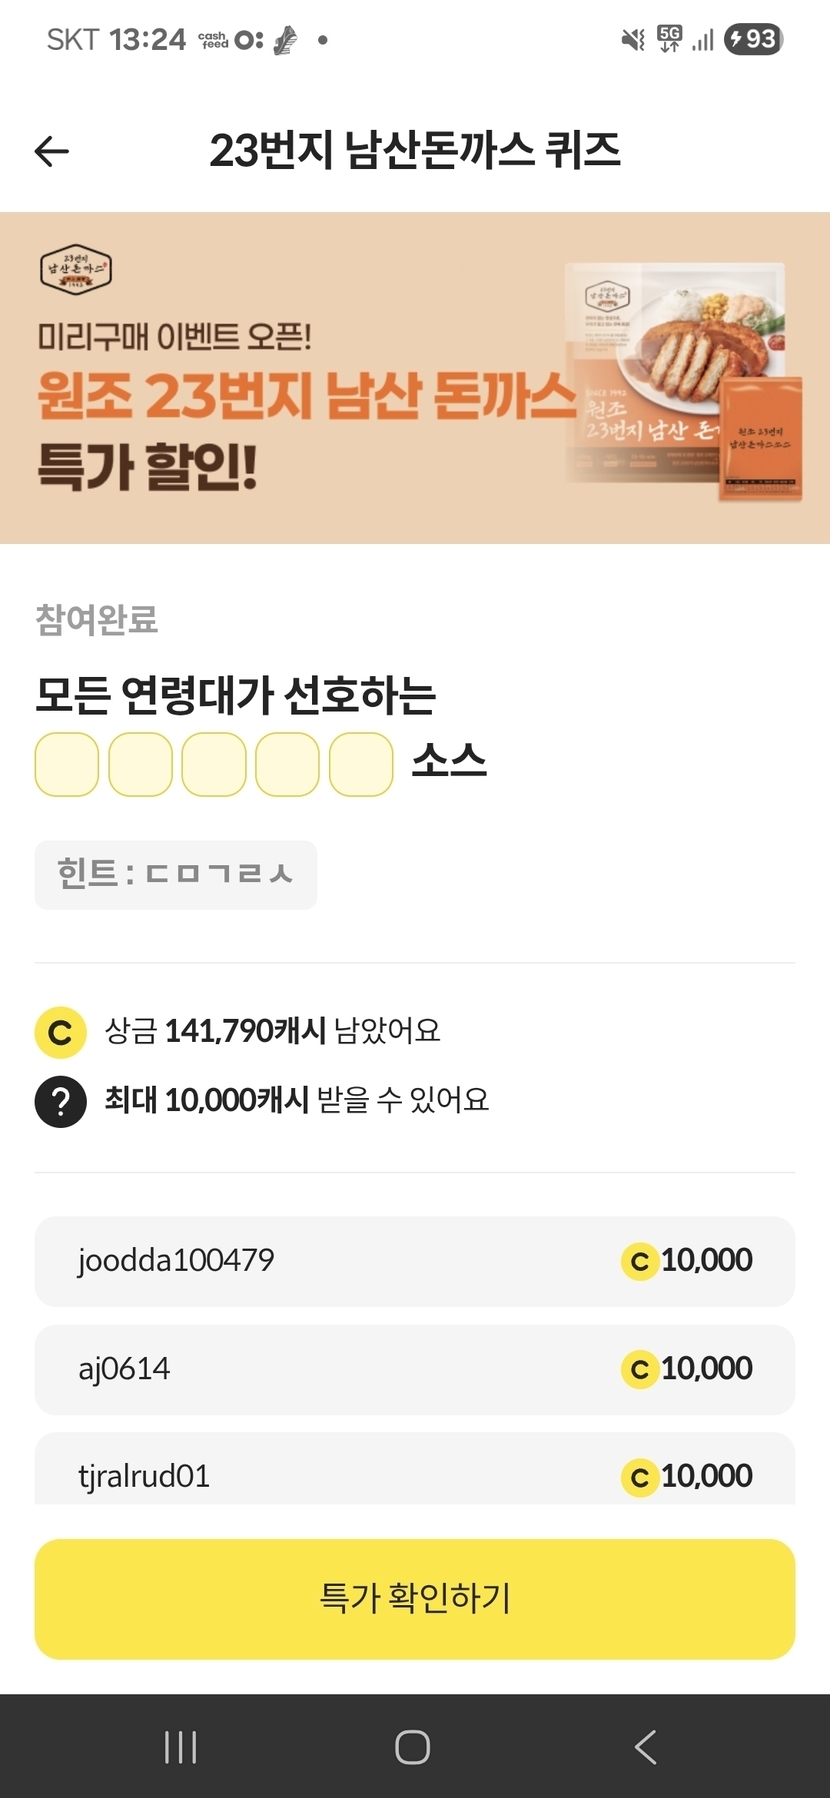Tap the question mark help icon
The image size is (830, 1798).
tap(60, 1101)
